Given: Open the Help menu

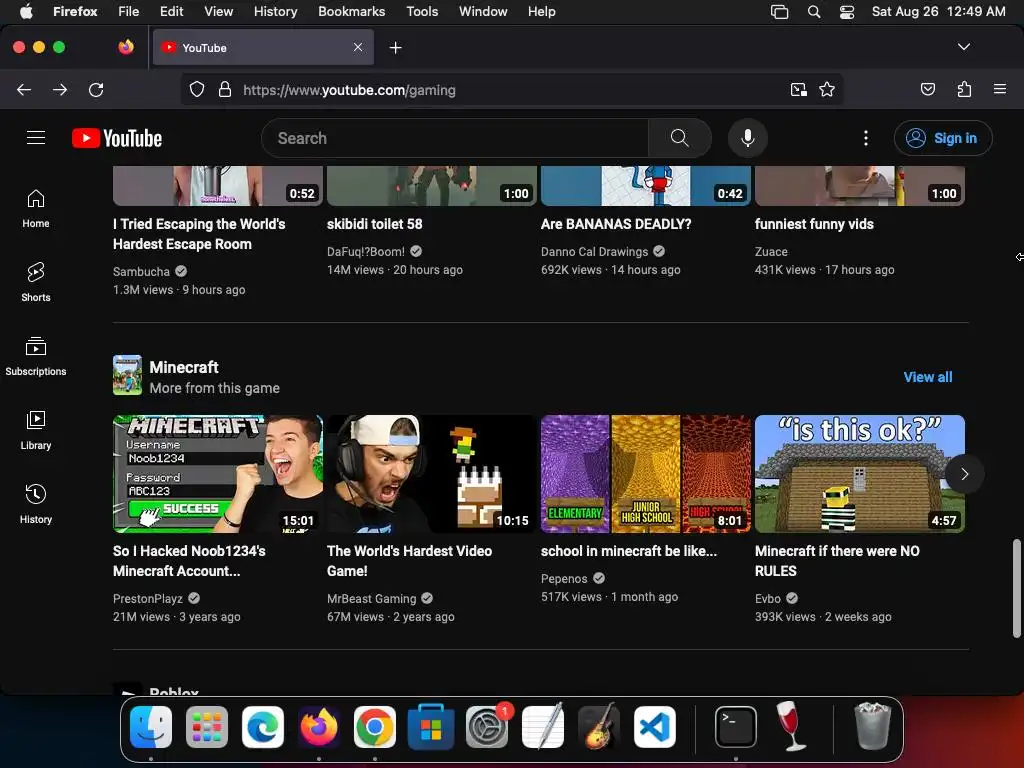Looking at the screenshot, I should [541, 12].
